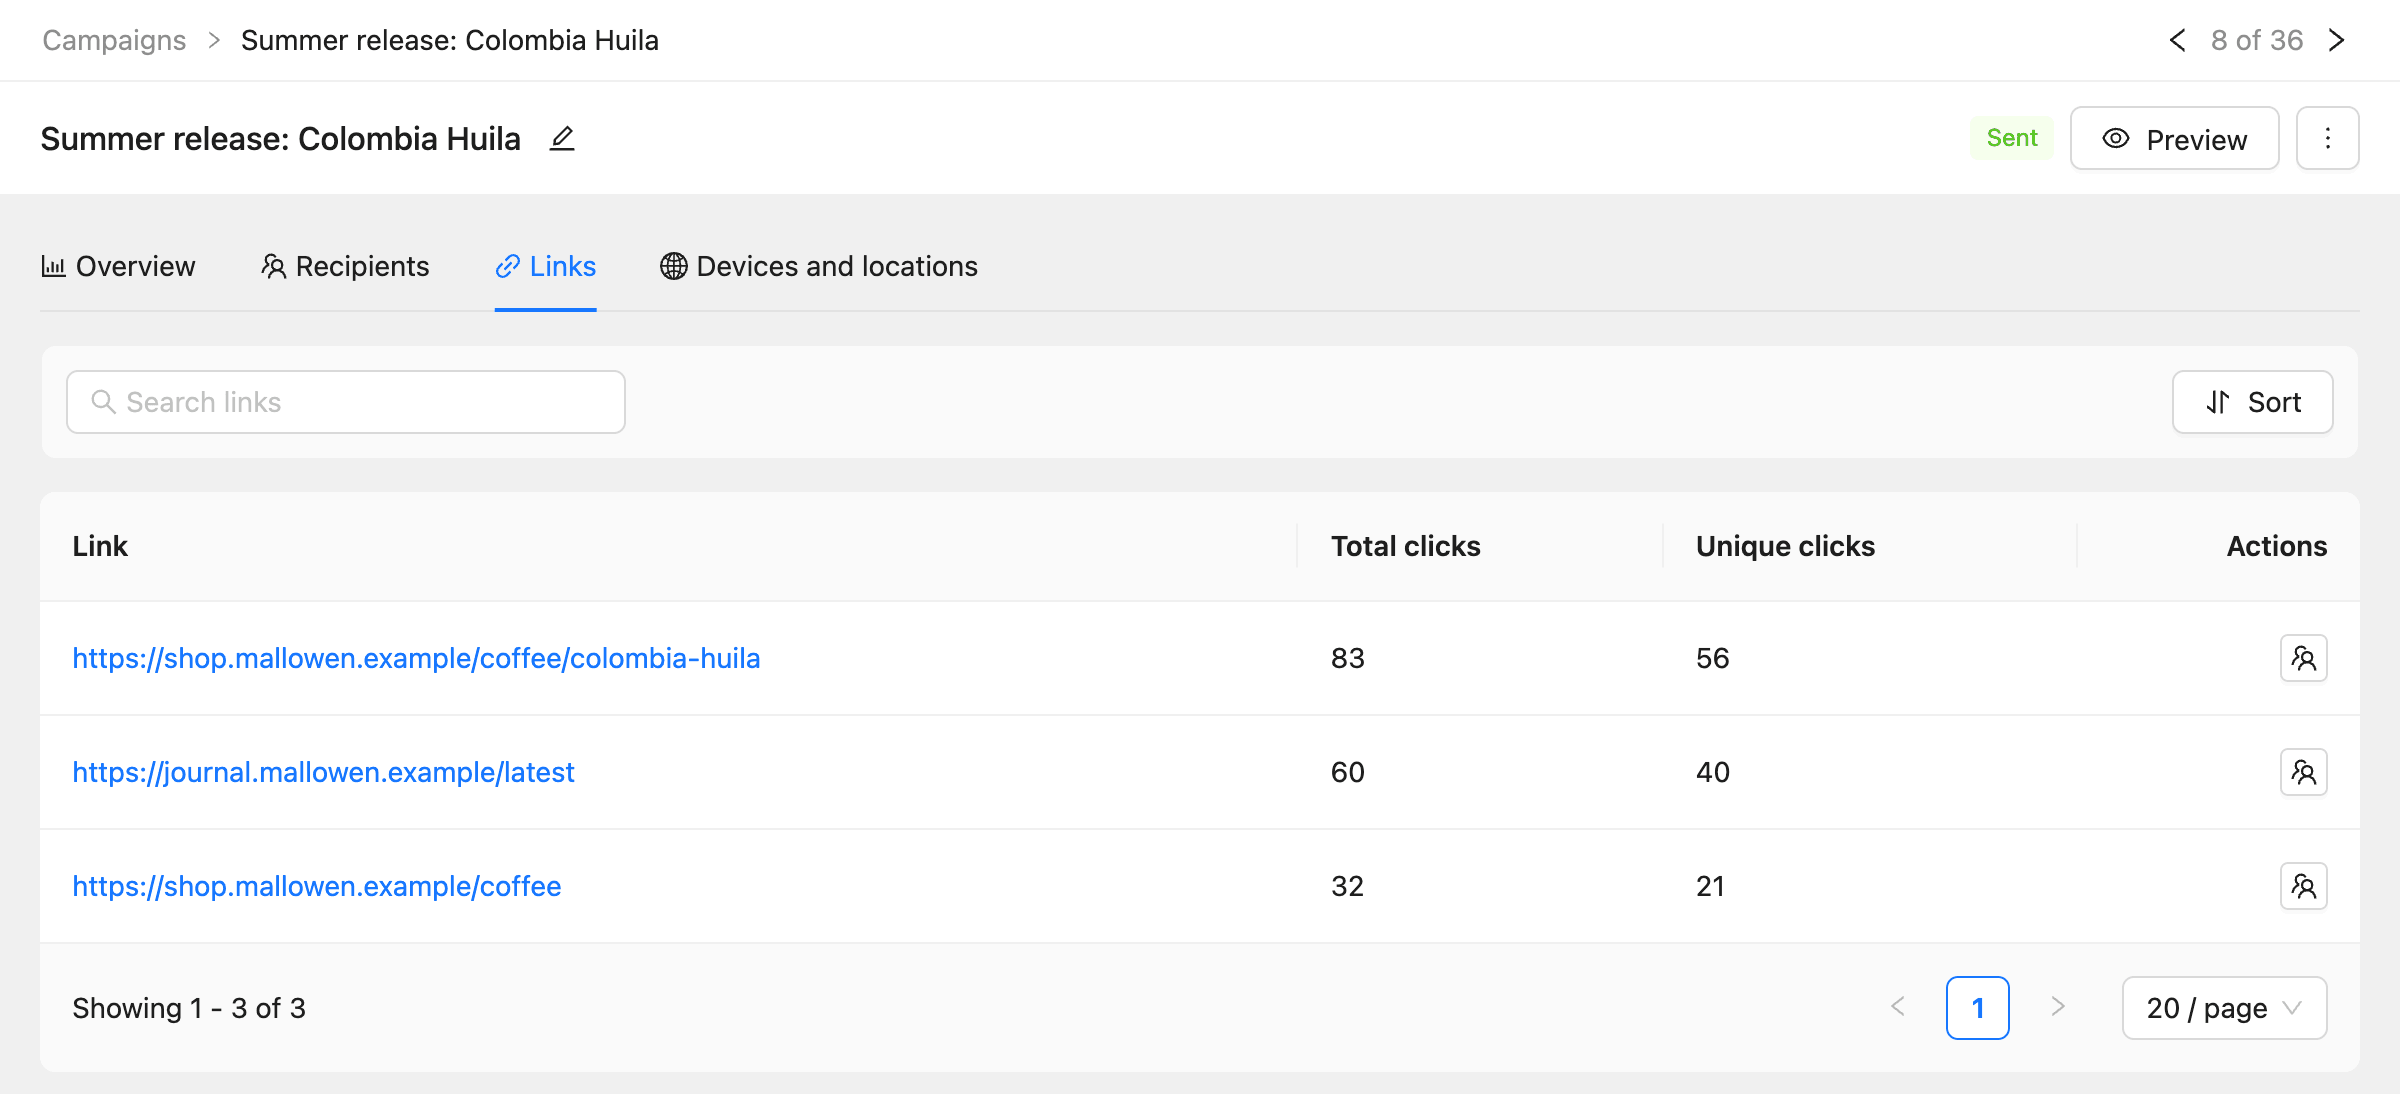Click unique clicks value 40
Screen dimensions: 2400x1094
(x=1712, y=772)
